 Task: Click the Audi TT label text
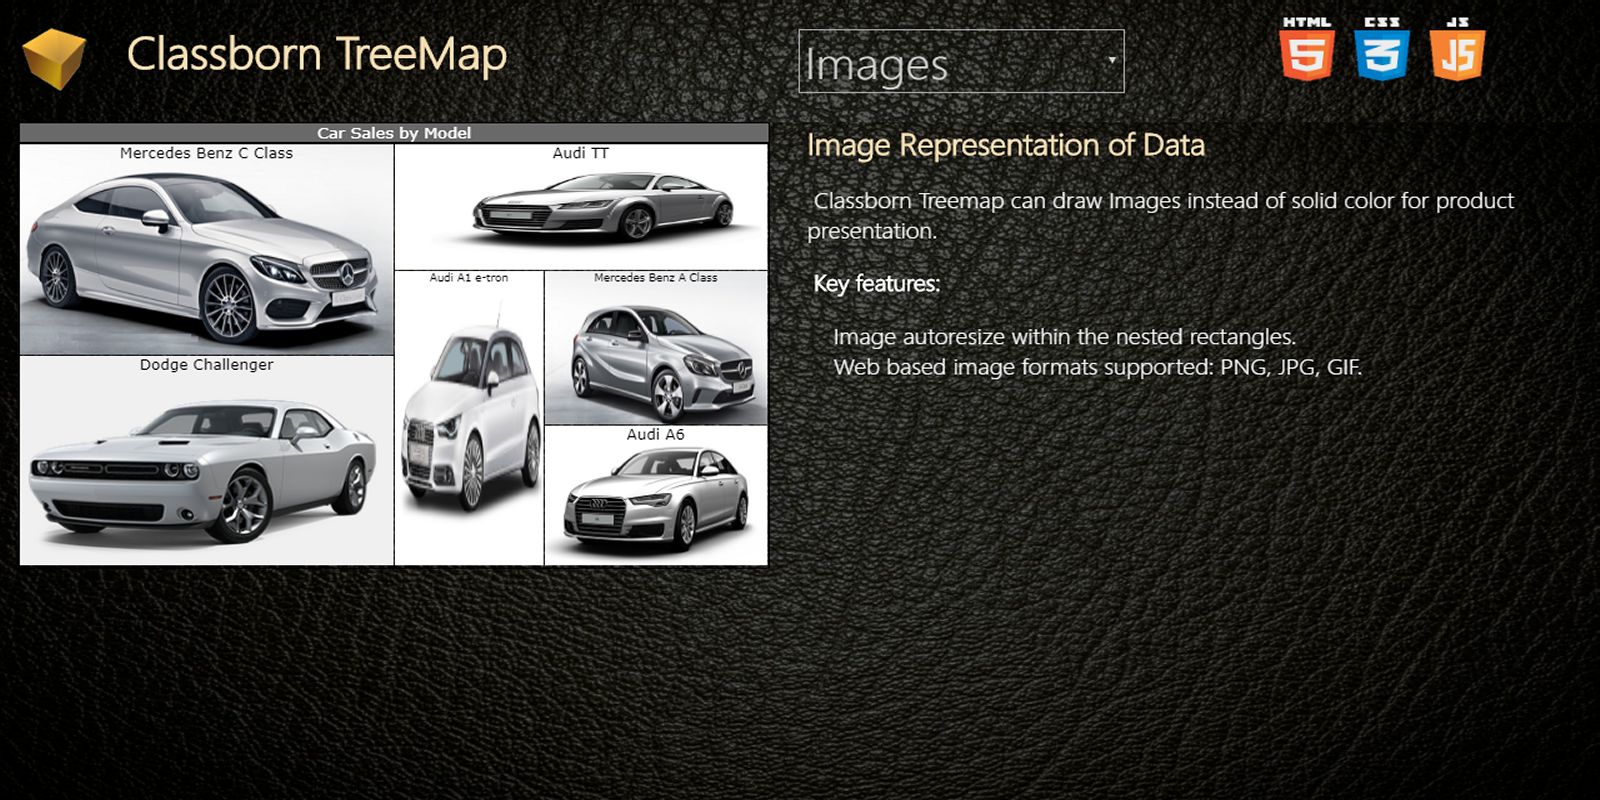[580, 153]
